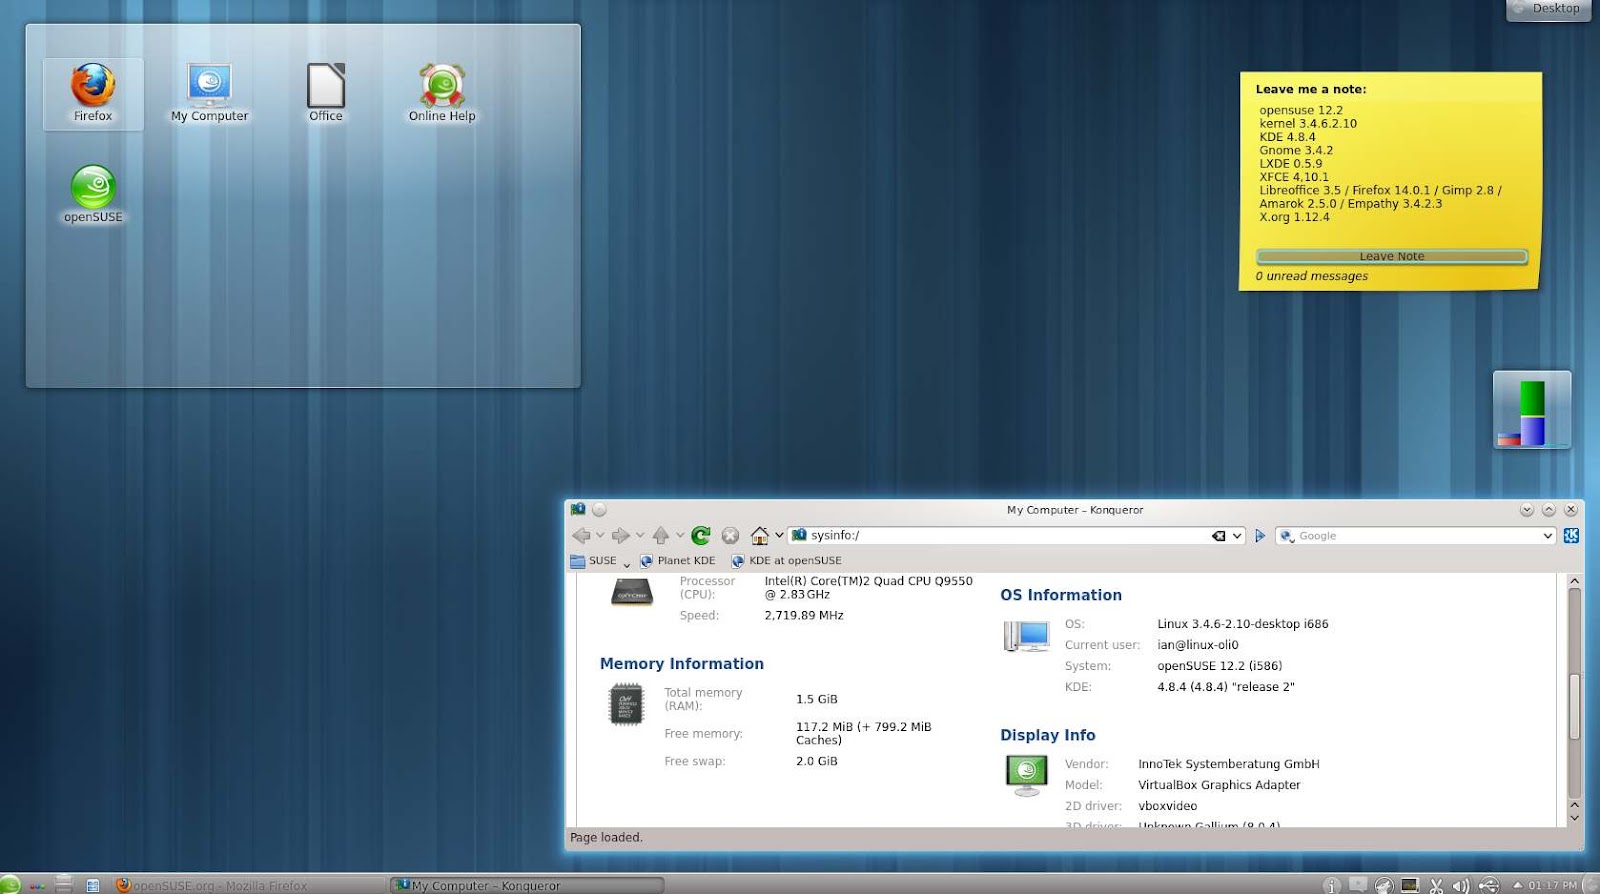Click the Go arrow next to the location bar
This screenshot has height=894, width=1600.
(x=1260, y=536)
